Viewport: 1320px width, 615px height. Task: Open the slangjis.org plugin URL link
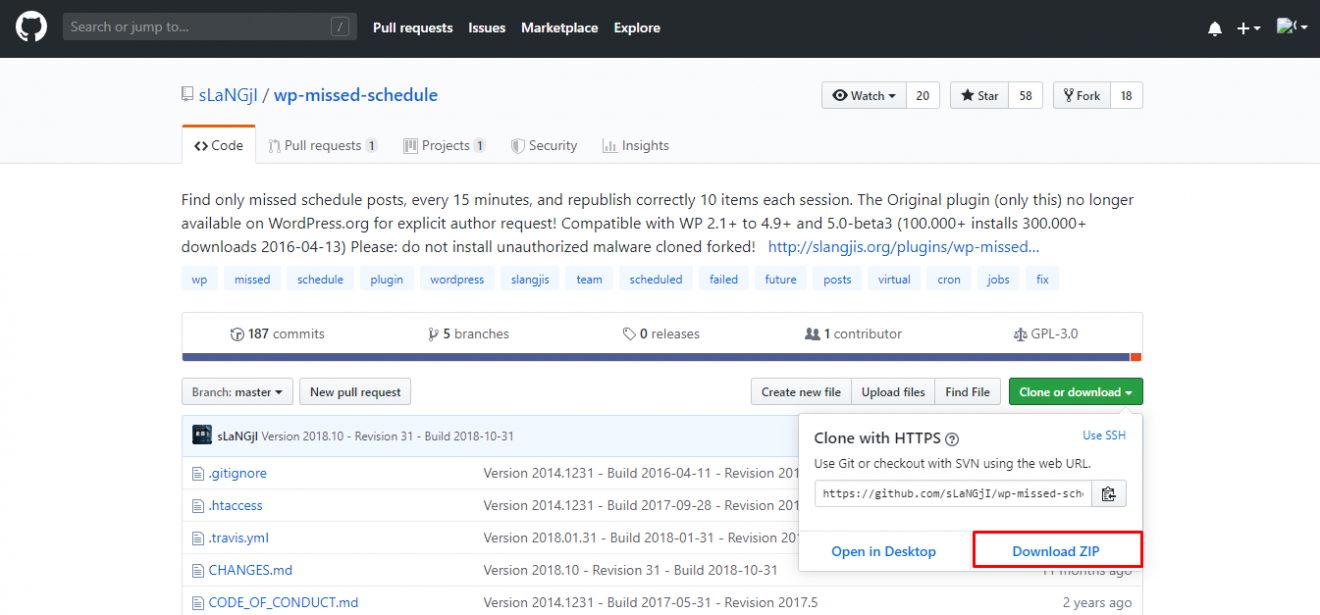903,246
